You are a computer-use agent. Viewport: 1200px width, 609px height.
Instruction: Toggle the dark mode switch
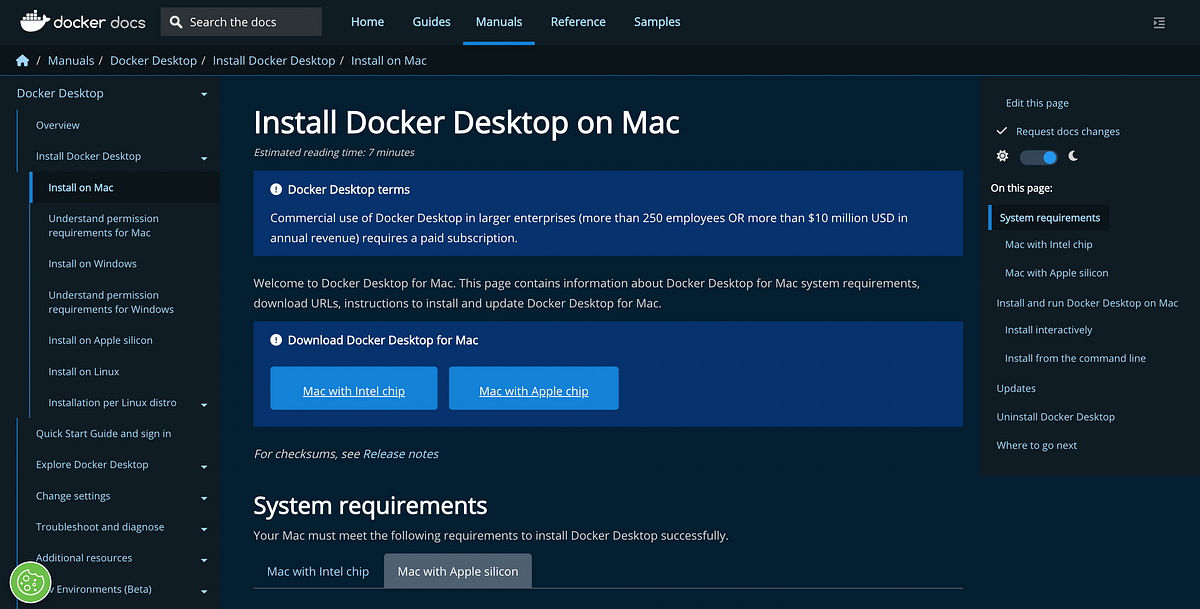[x=1038, y=156]
